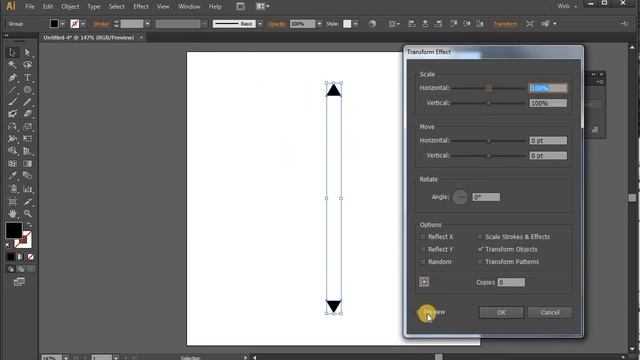Select the Lasso tool
Viewport: 640px width, 360px height.
pos(27,65)
